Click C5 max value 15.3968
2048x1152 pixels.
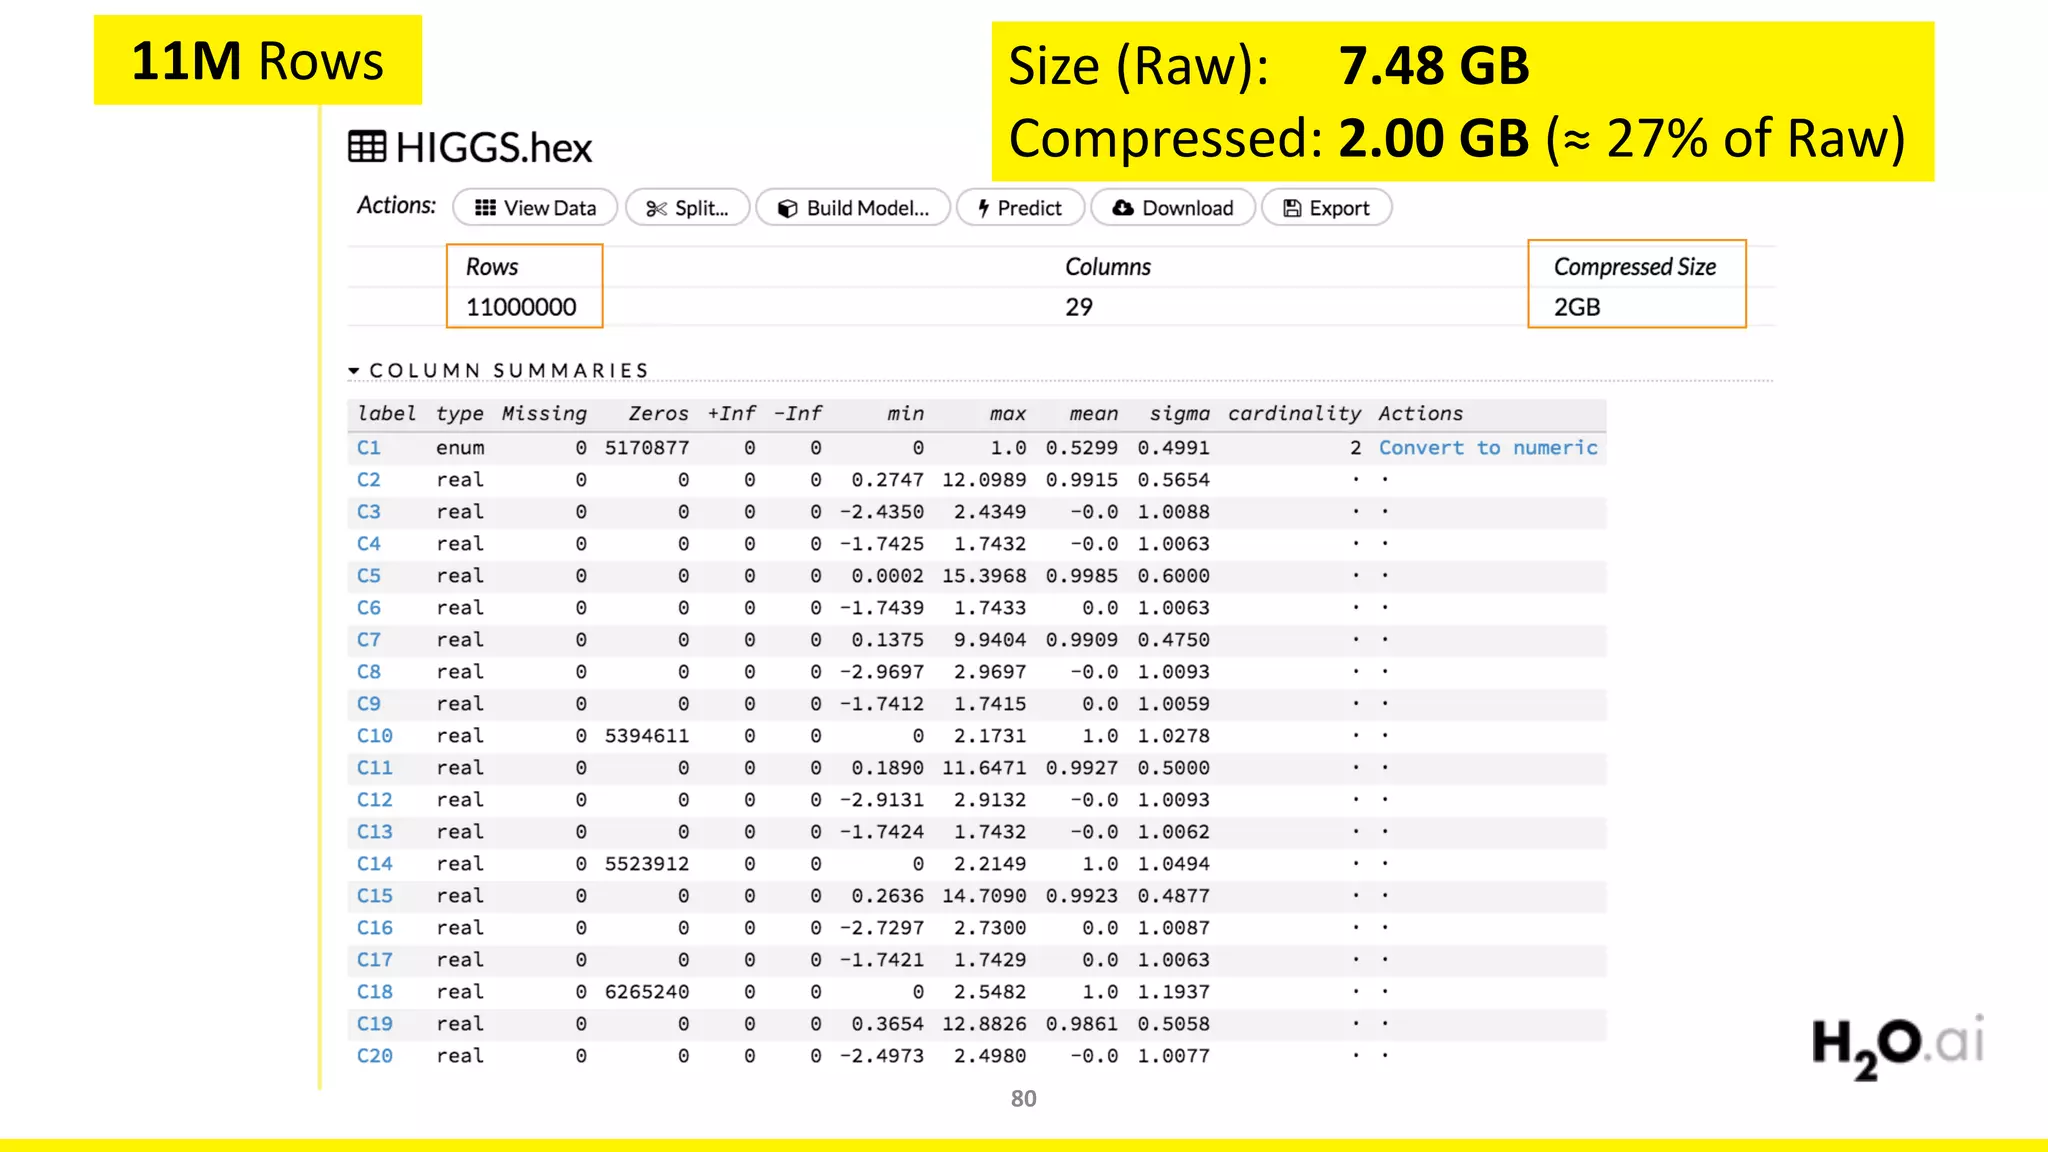(x=984, y=576)
